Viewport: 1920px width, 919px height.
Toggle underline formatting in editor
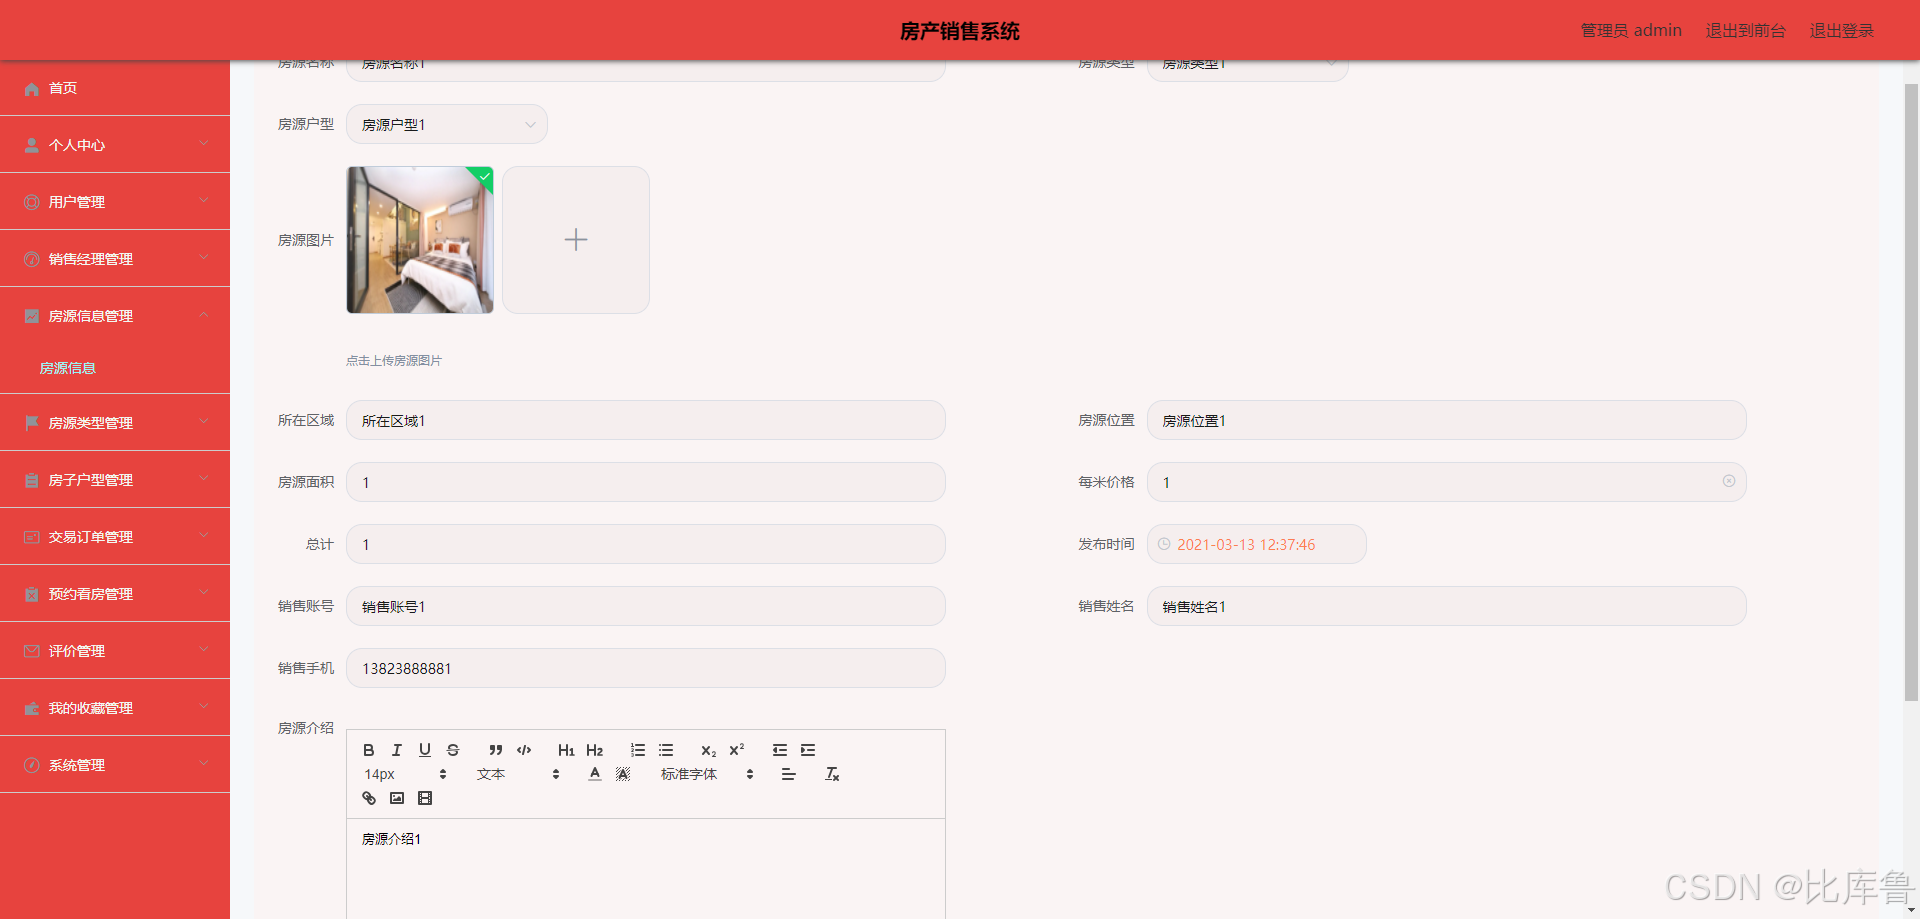pyautogui.click(x=425, y=750)
